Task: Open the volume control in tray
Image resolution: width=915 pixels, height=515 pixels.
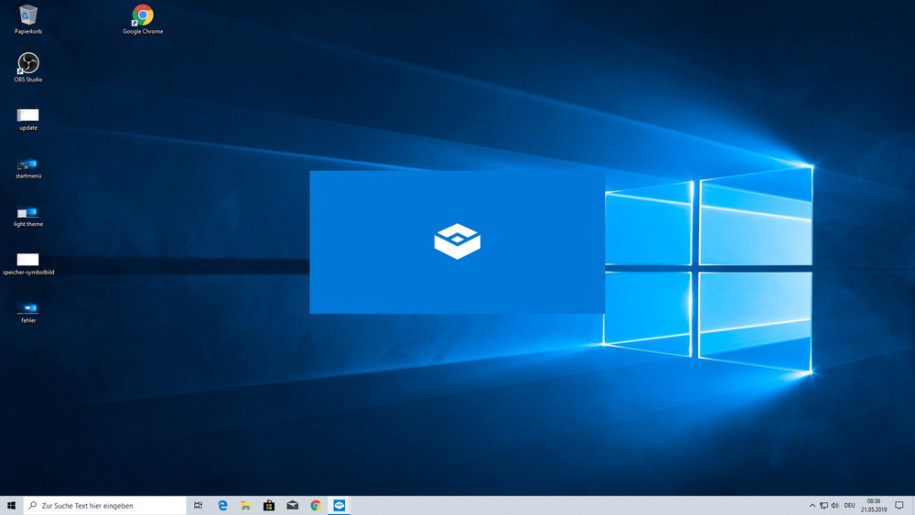Action: tap(835, 506)
